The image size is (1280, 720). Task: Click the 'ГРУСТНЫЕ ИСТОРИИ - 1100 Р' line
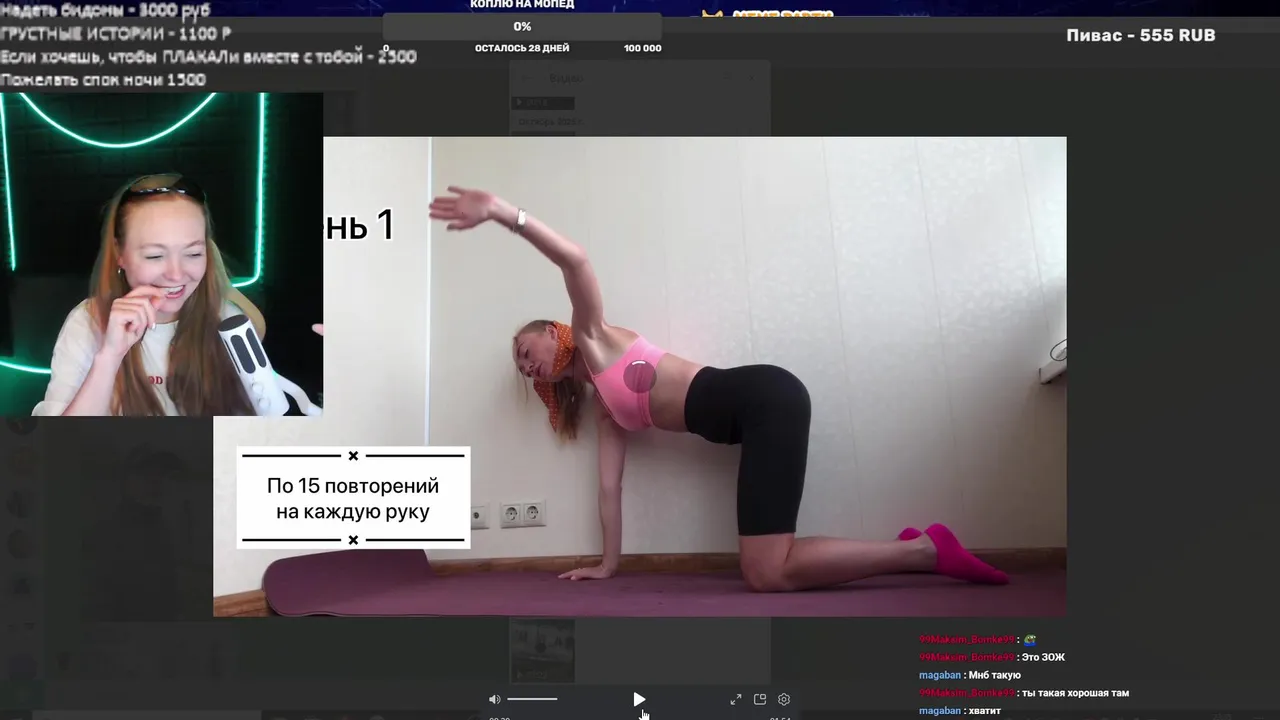(x=116, y=34)
